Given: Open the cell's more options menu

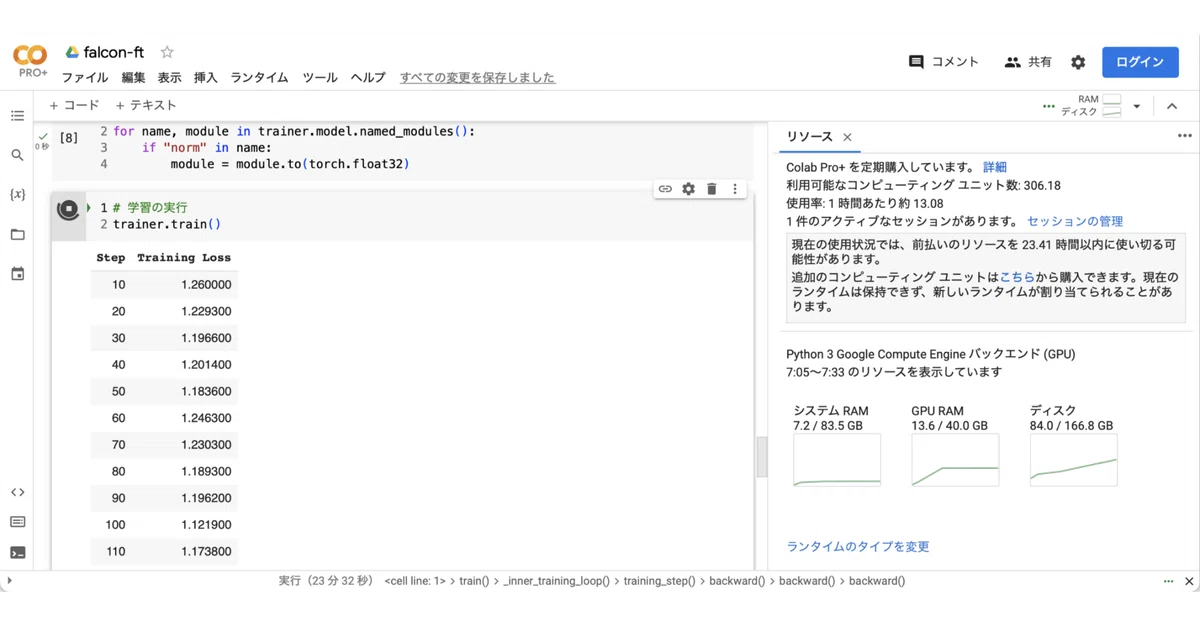Looking at the screenshot, I should pyautogui.click(x=735, y=189).
